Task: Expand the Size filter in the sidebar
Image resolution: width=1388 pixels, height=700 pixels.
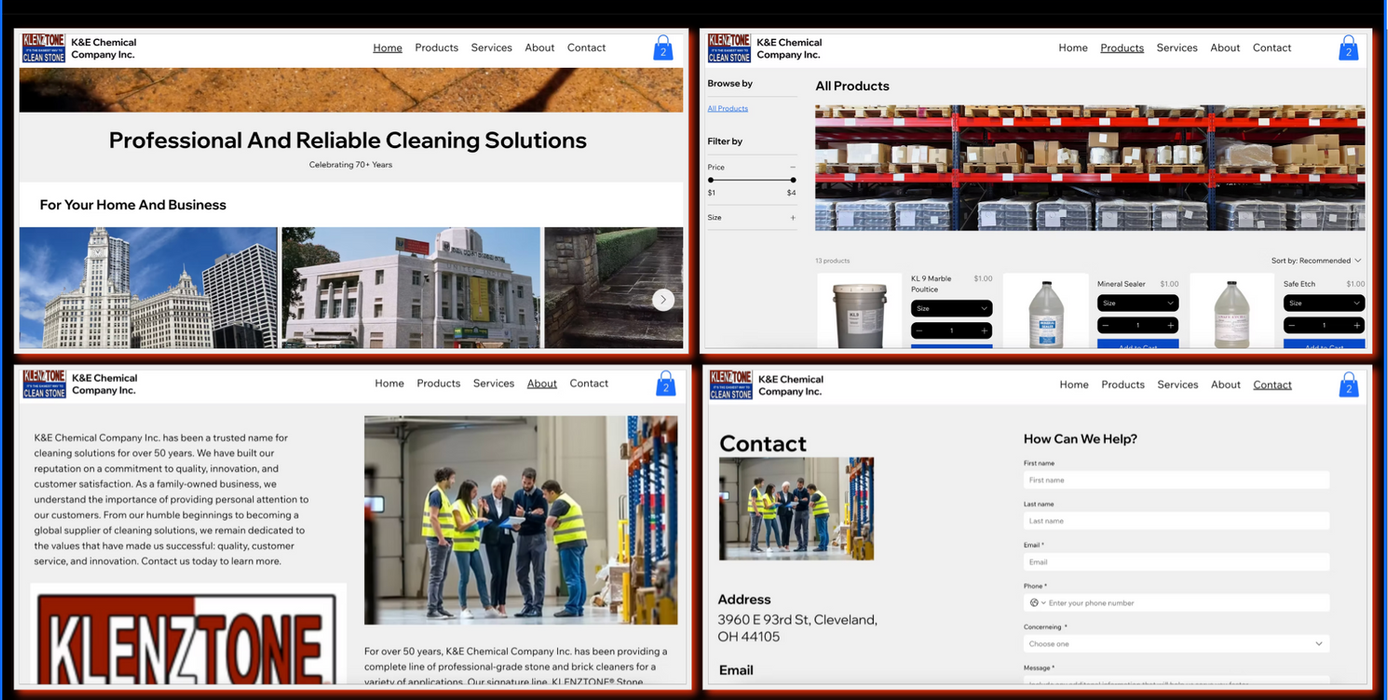Action: click(x=791, y=217)
